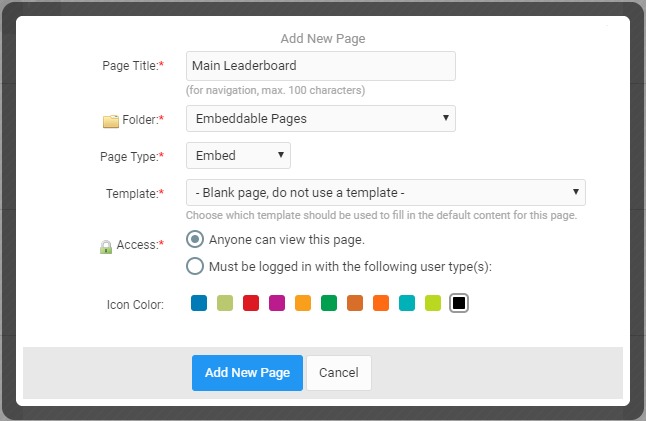
Task: Click the Add New Page button
Action: click(x=247, y=373)
